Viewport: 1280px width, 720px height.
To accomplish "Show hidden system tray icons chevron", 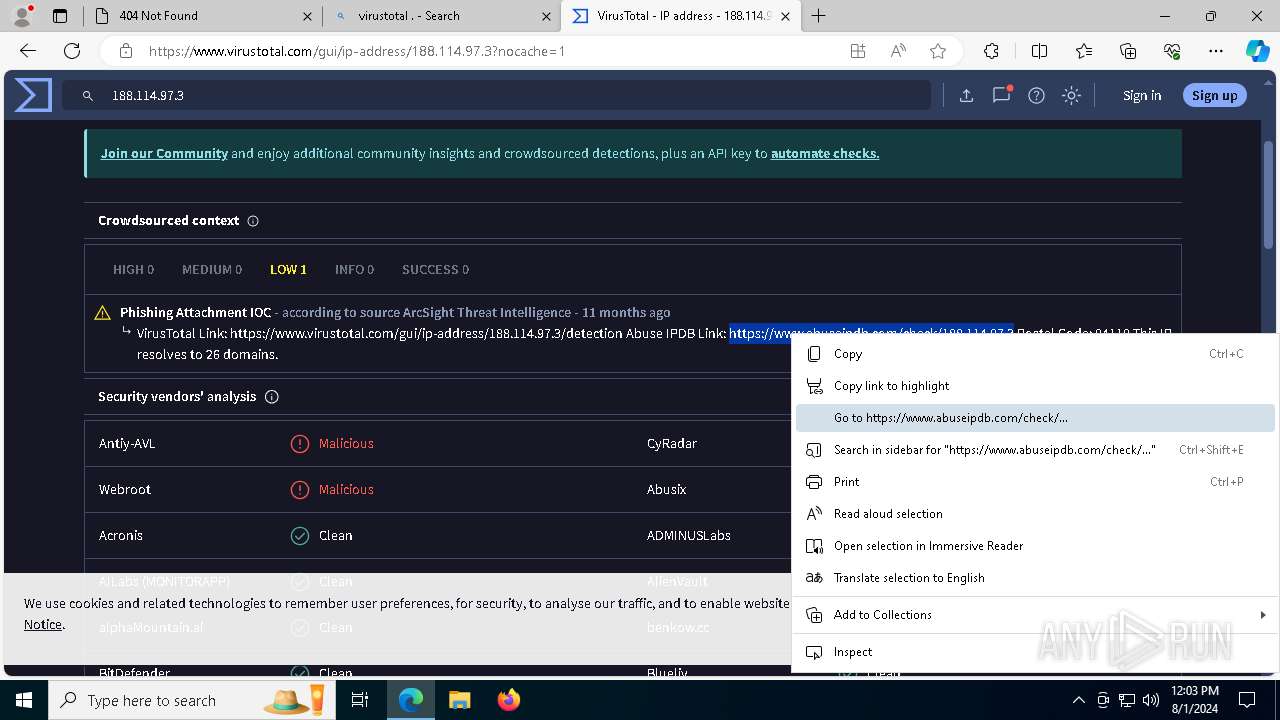I will pos(1078,700).
